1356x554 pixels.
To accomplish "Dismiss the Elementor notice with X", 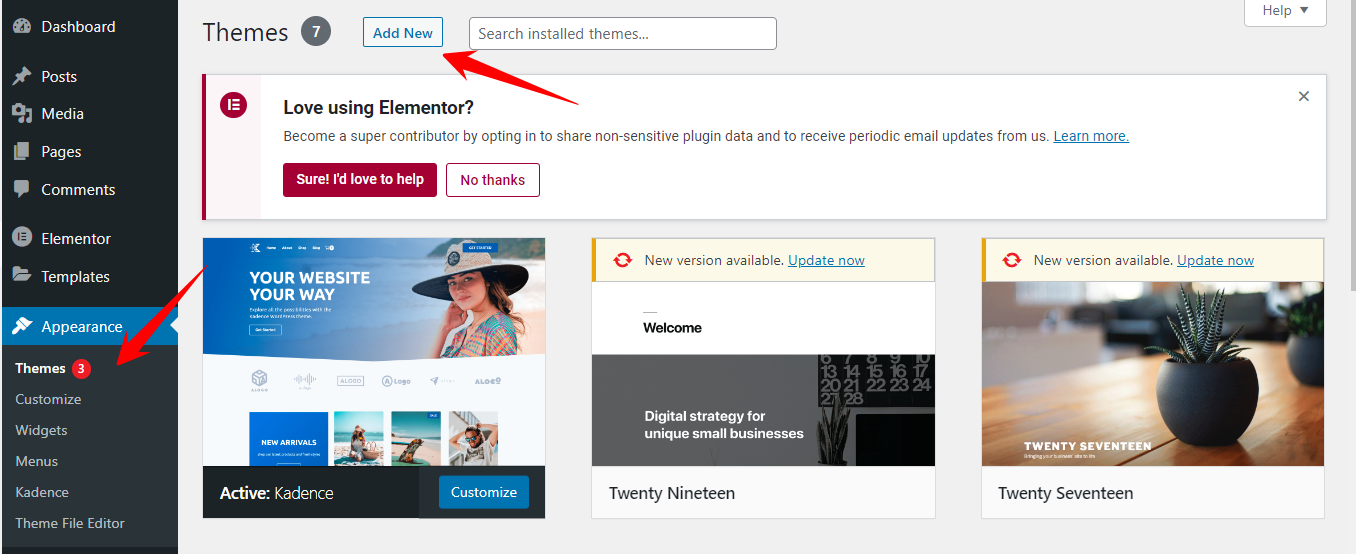I will [x=1303, y=97].
